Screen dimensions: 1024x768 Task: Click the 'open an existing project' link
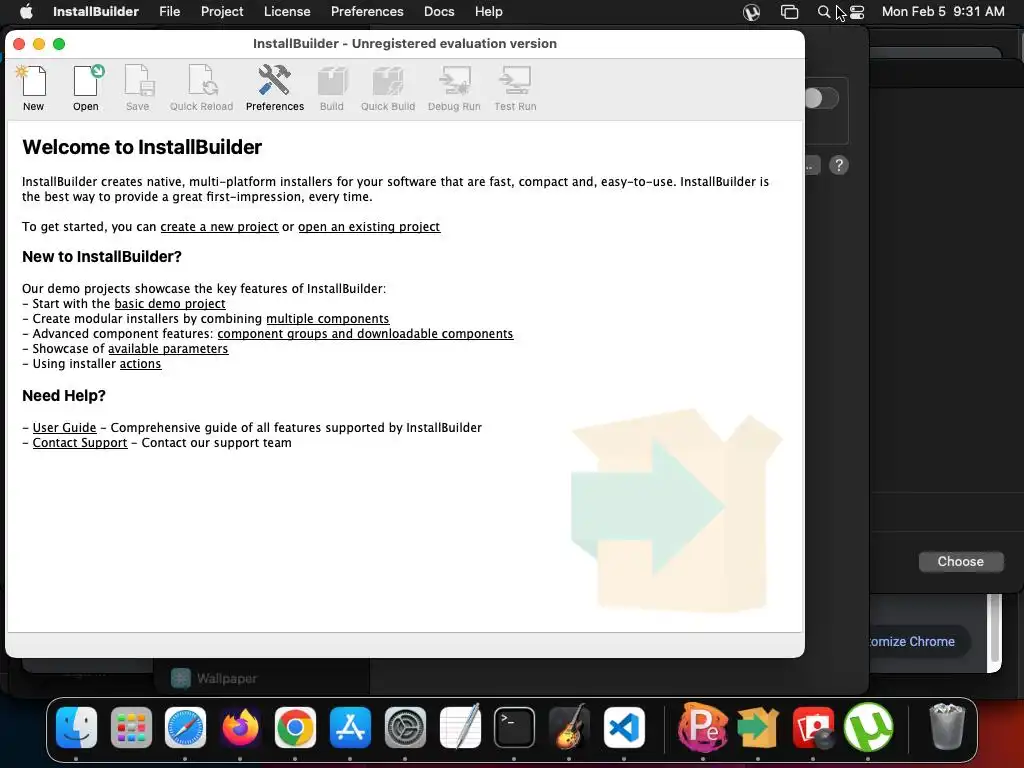coord(369,227)
